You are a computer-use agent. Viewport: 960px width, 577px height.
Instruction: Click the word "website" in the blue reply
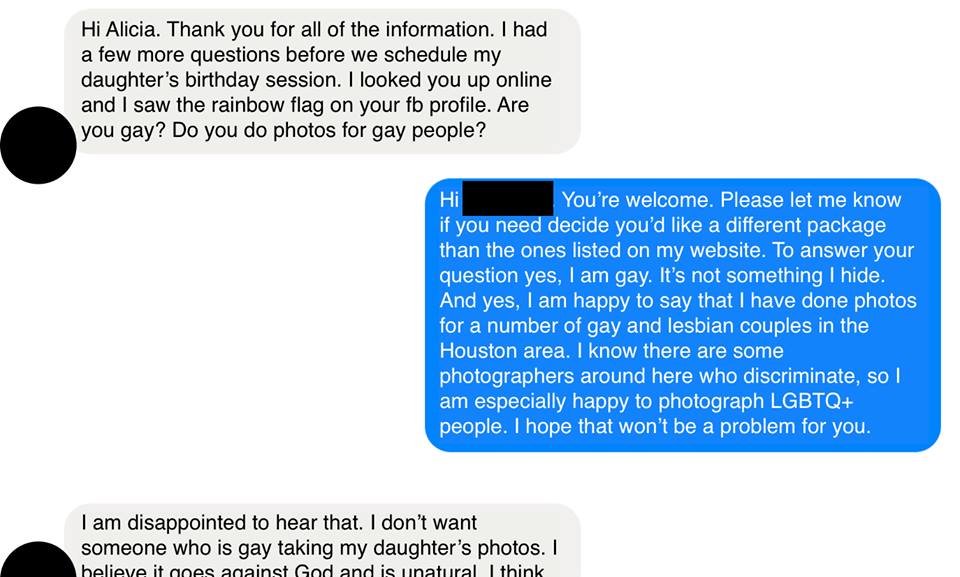726,251
